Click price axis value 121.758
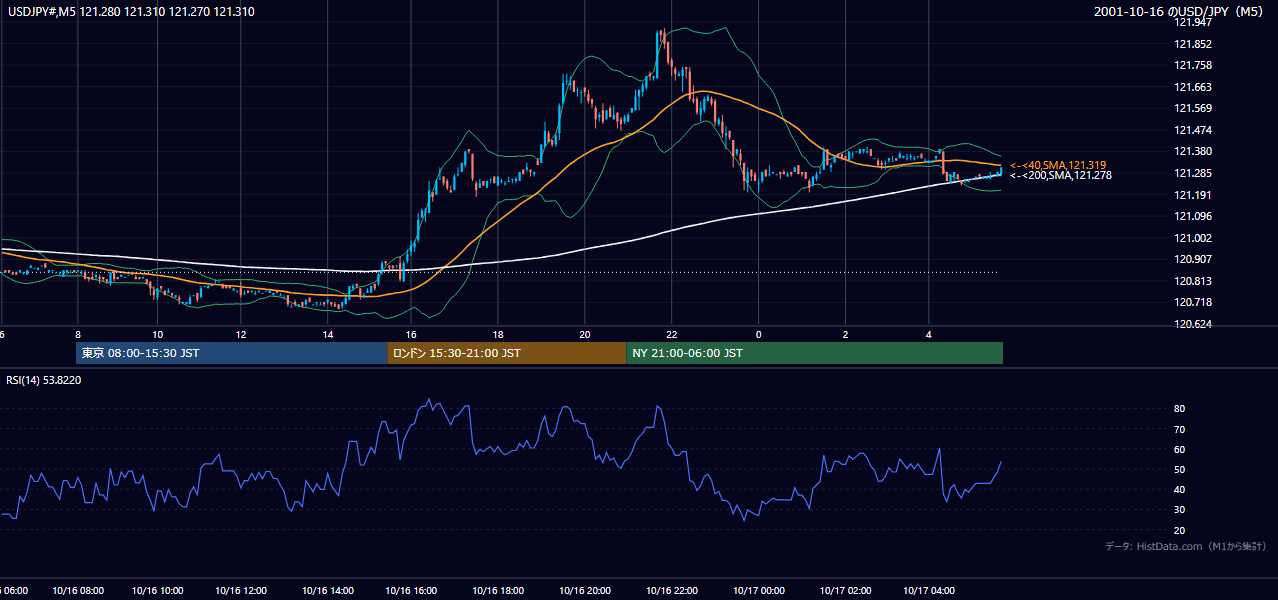The image size is (1278, 600). tap(1192, 66)
